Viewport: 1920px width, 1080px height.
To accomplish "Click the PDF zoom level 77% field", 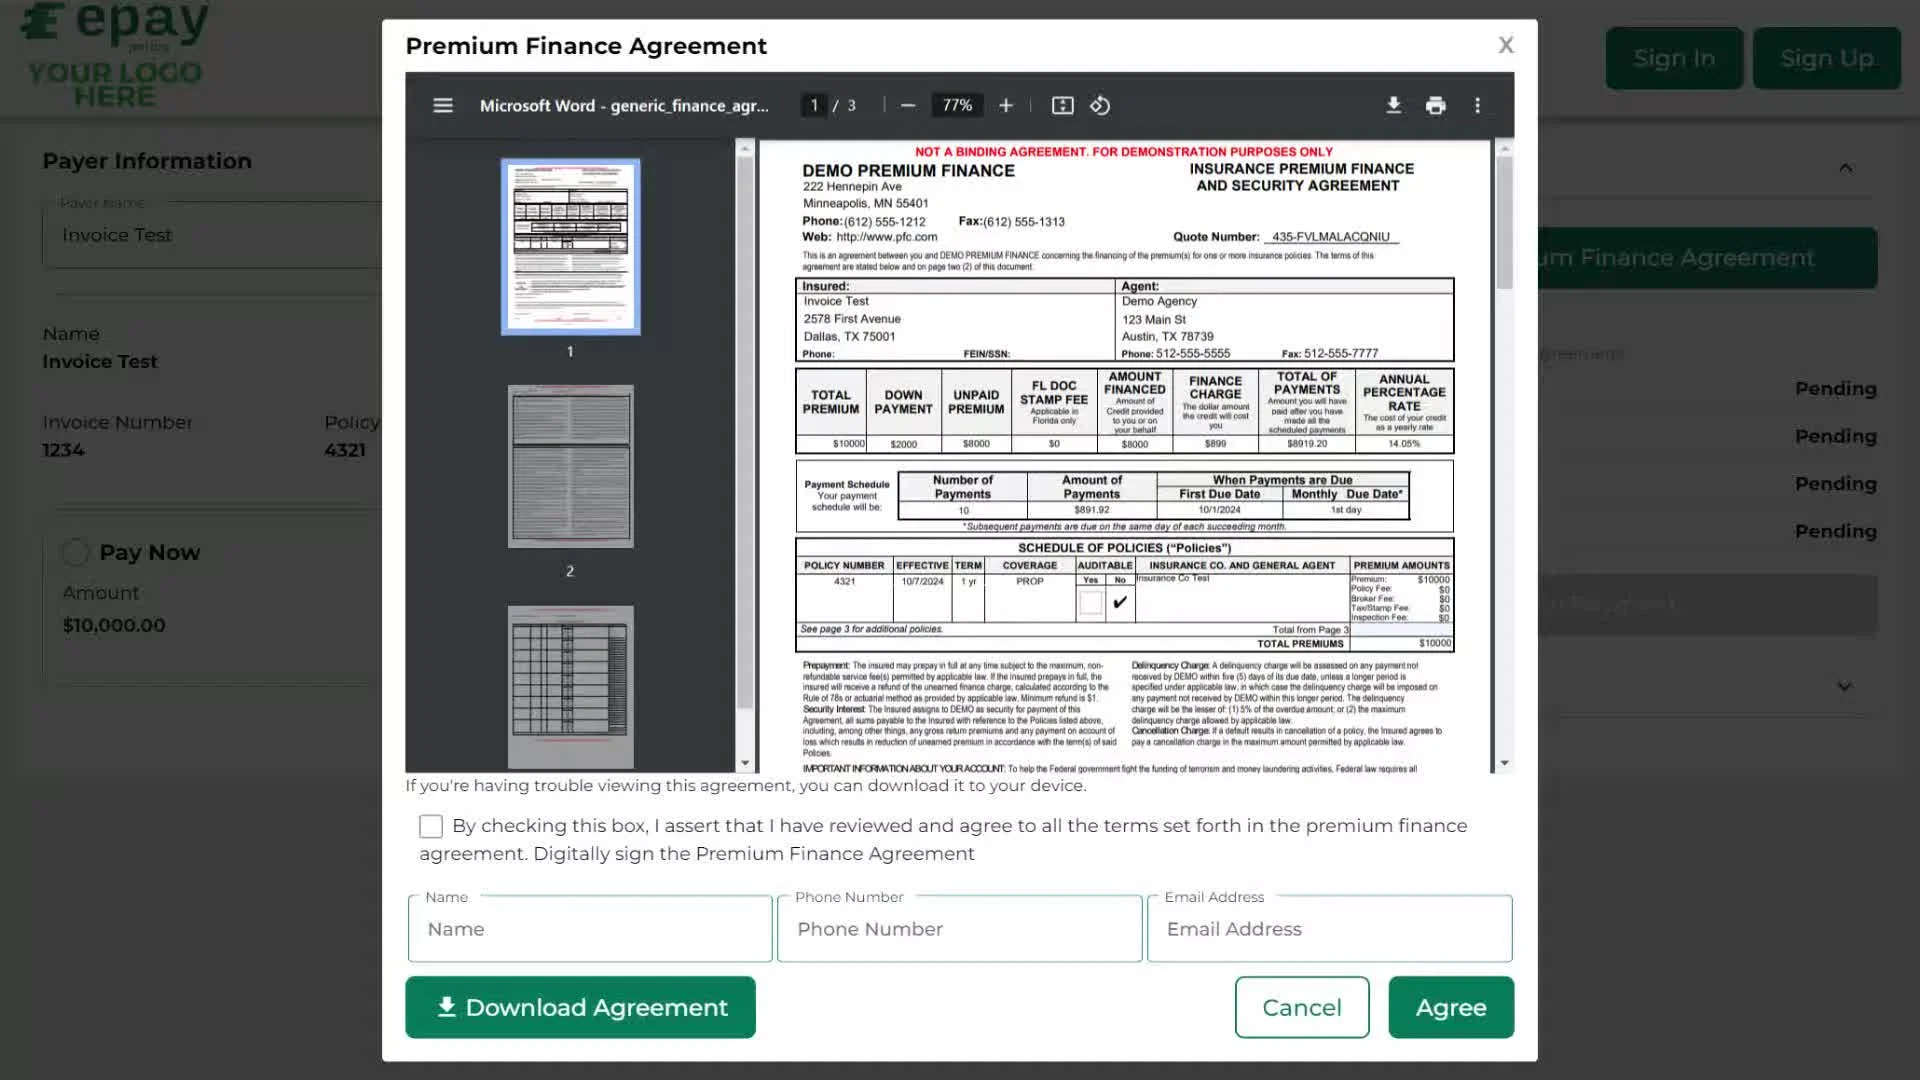I will [957, 105].
